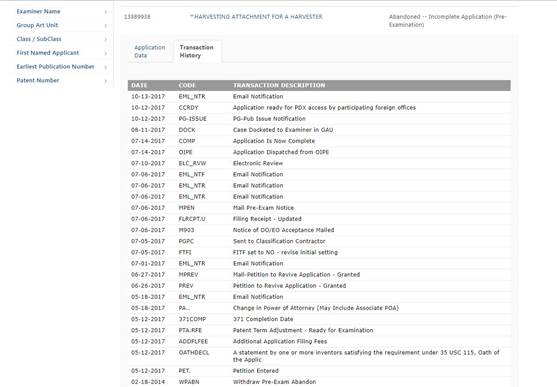Select the 08-11-2017 date cell
Image resolution: width=557 pixels, height=387 pixels.
[148, 130]
